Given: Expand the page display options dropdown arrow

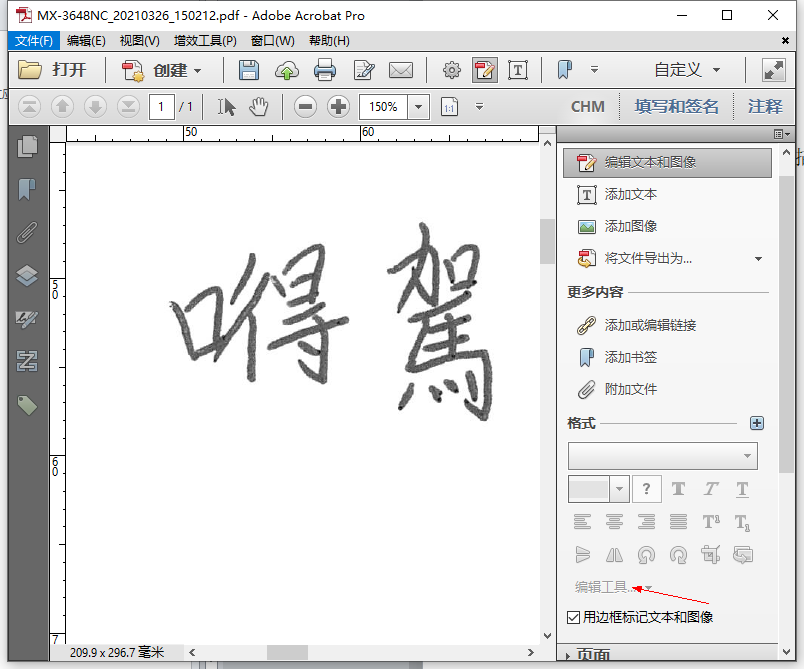Looking at the screenshot, I should coord(479,106).
